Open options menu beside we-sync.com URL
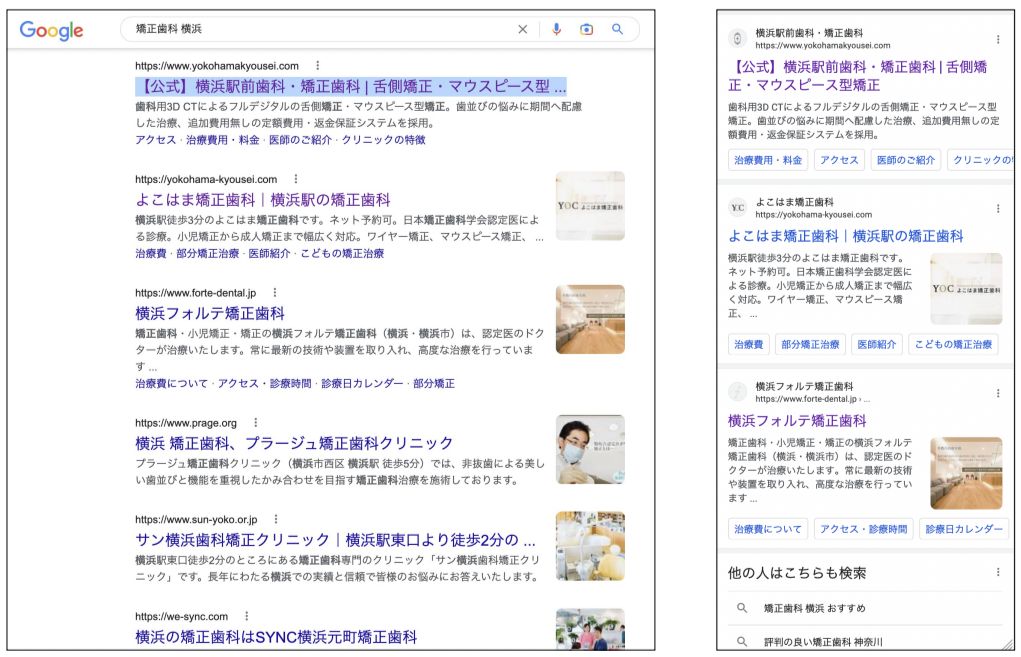Viewport: 1021px width, 657px height. click(246, 617)
